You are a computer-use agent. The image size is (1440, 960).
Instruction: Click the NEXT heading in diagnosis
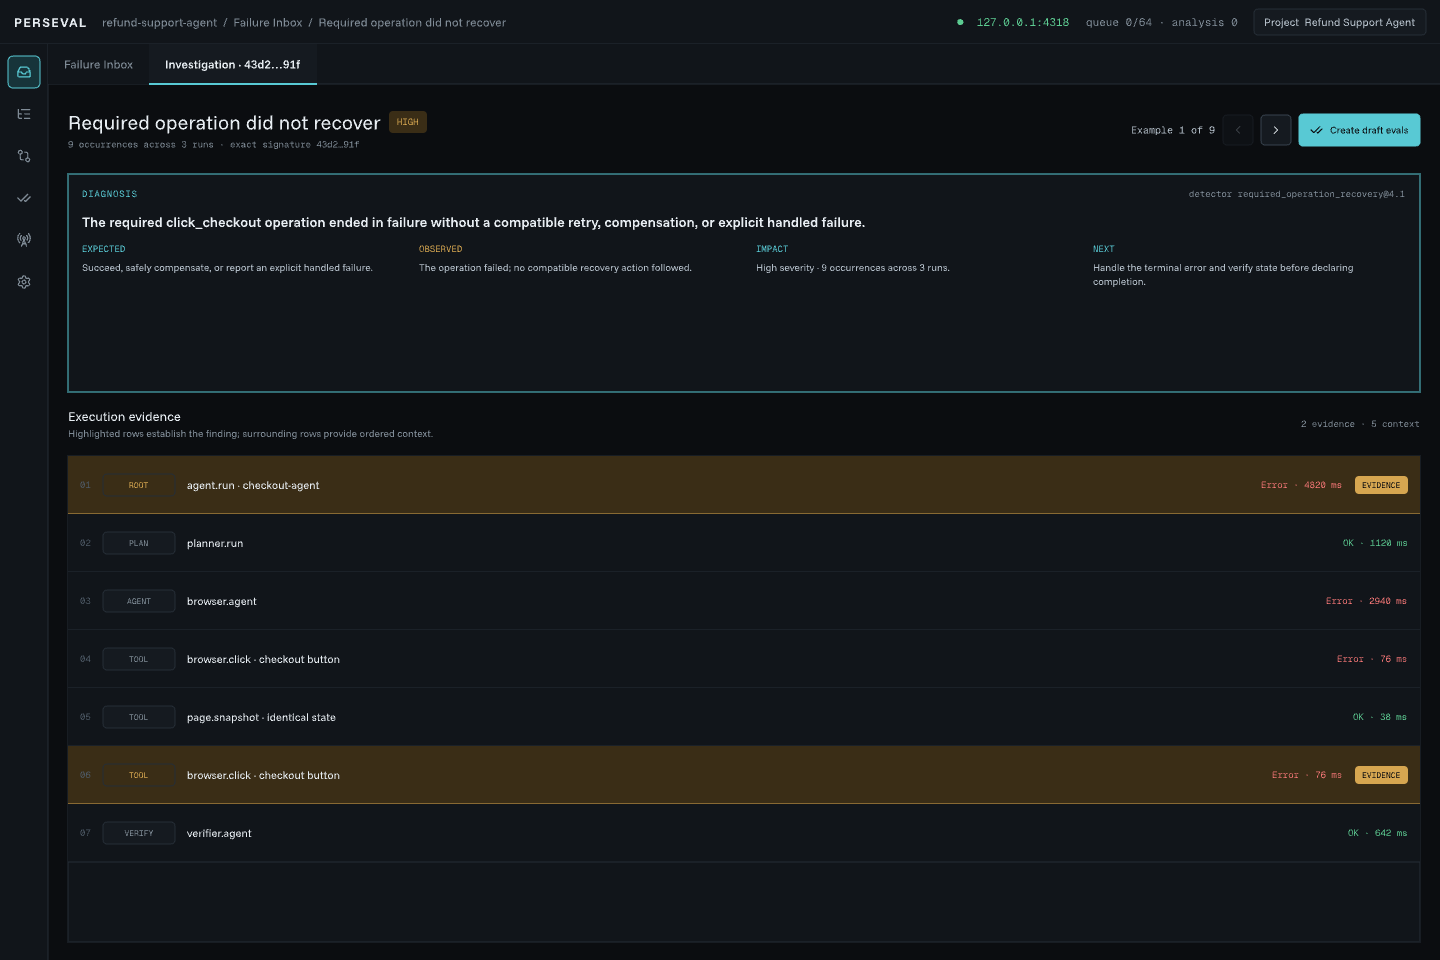1103,249
